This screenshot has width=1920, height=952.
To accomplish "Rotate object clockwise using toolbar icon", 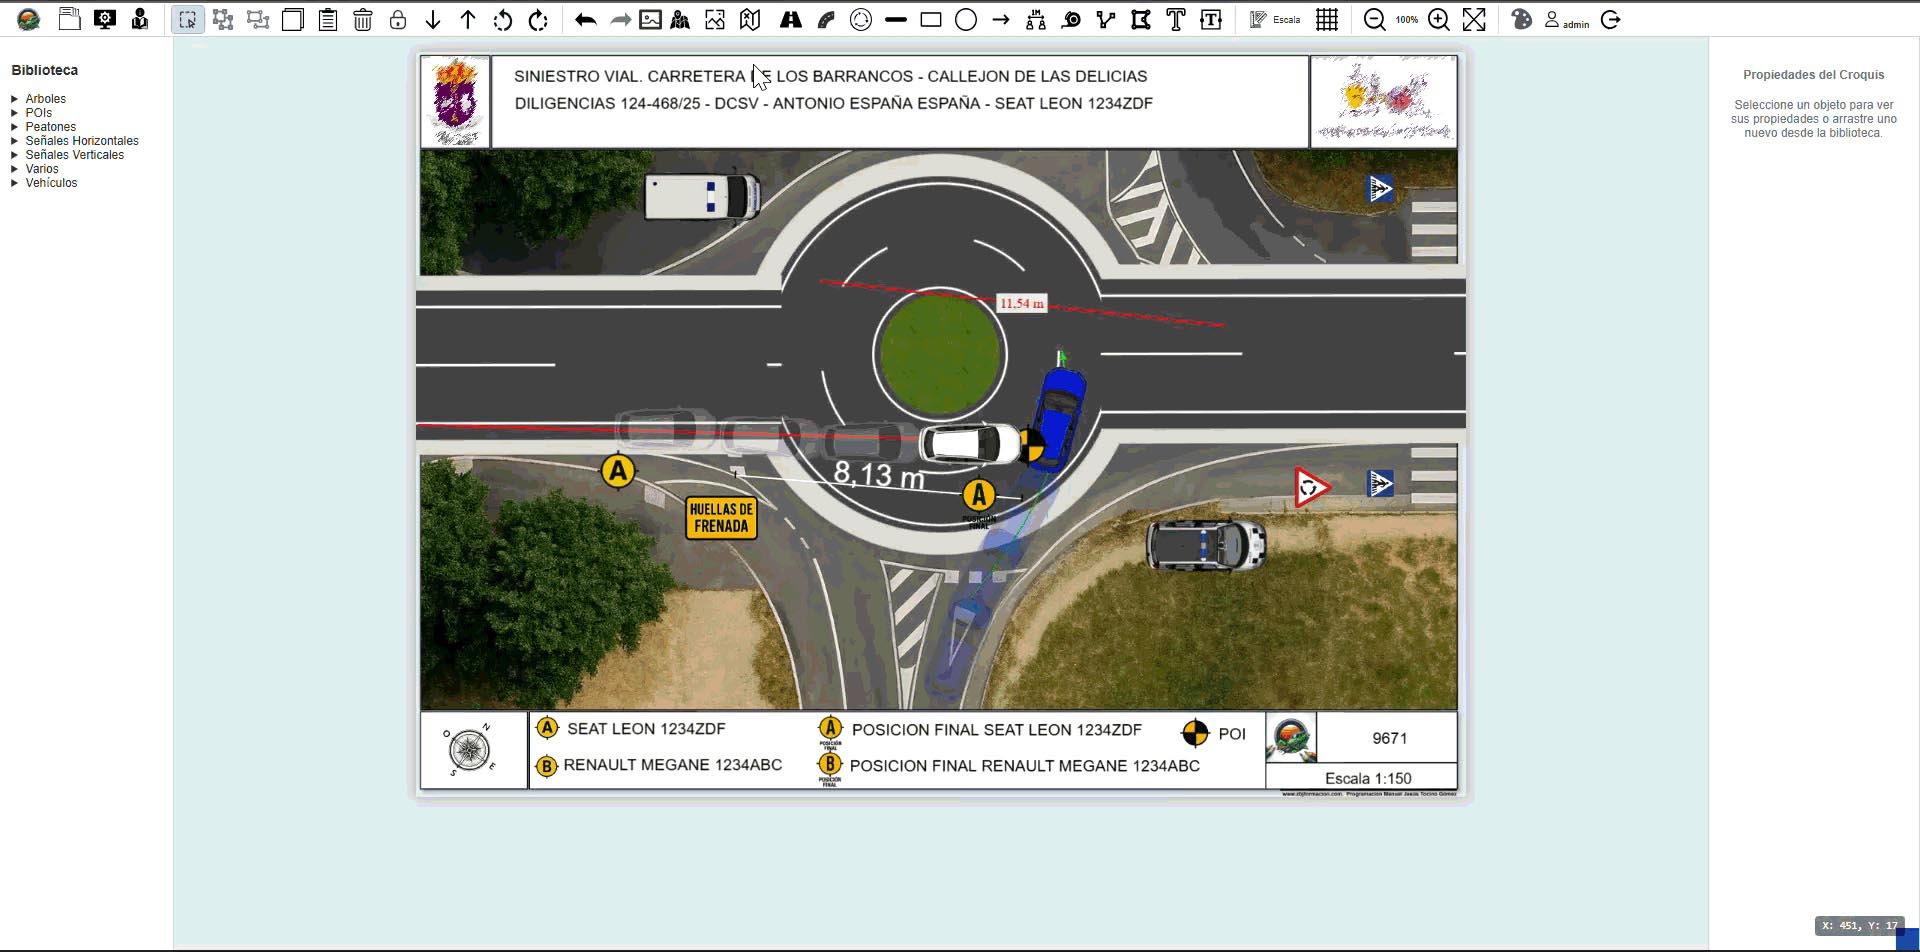I will pos(538,20).
